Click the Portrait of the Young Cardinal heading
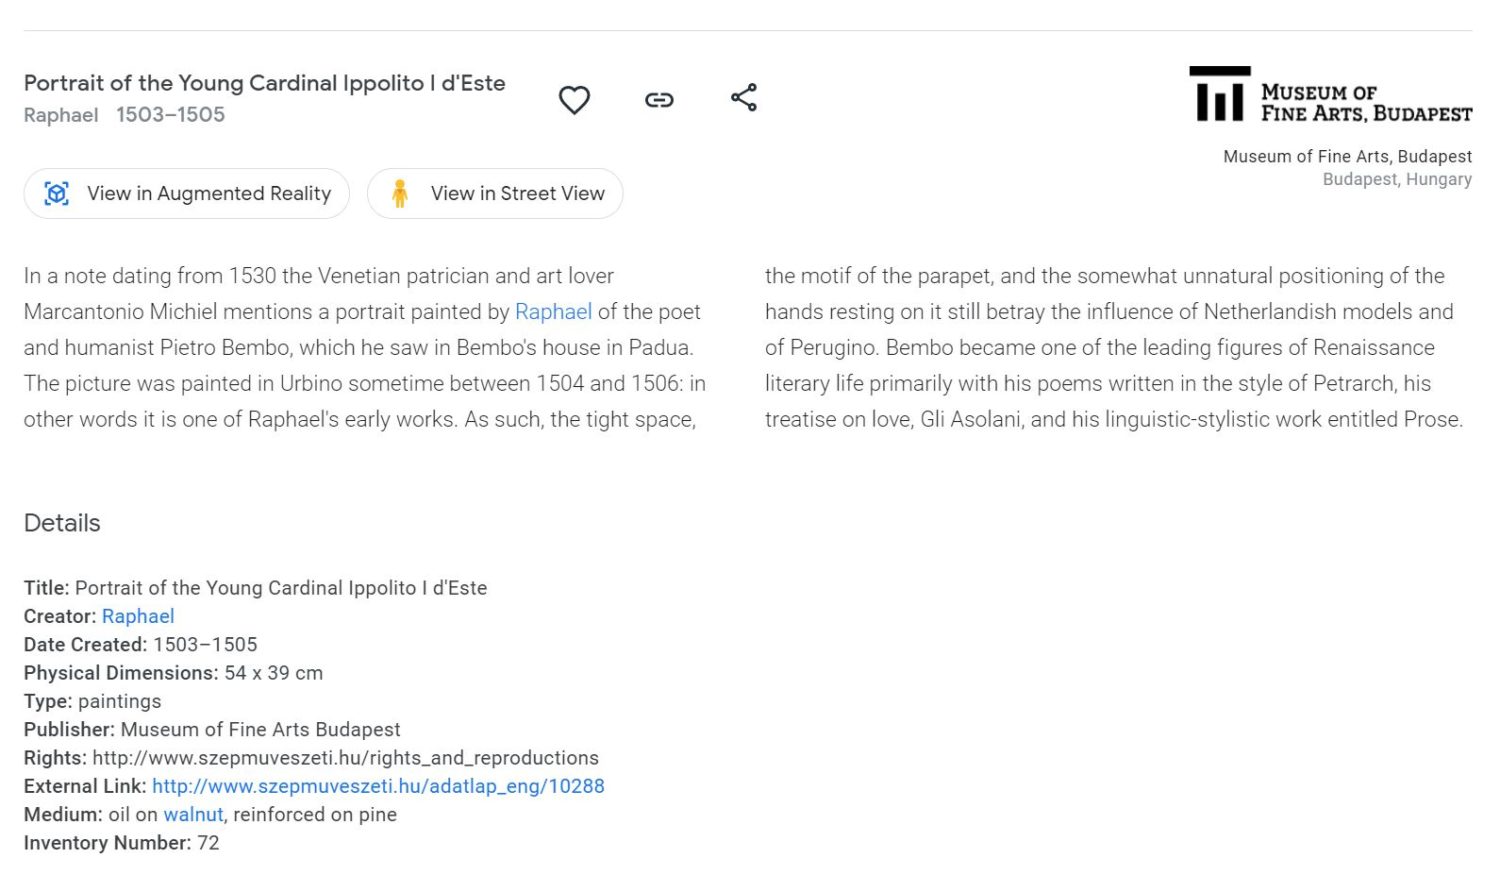This screenshot has width=1500, height=875. coord(264,83)
